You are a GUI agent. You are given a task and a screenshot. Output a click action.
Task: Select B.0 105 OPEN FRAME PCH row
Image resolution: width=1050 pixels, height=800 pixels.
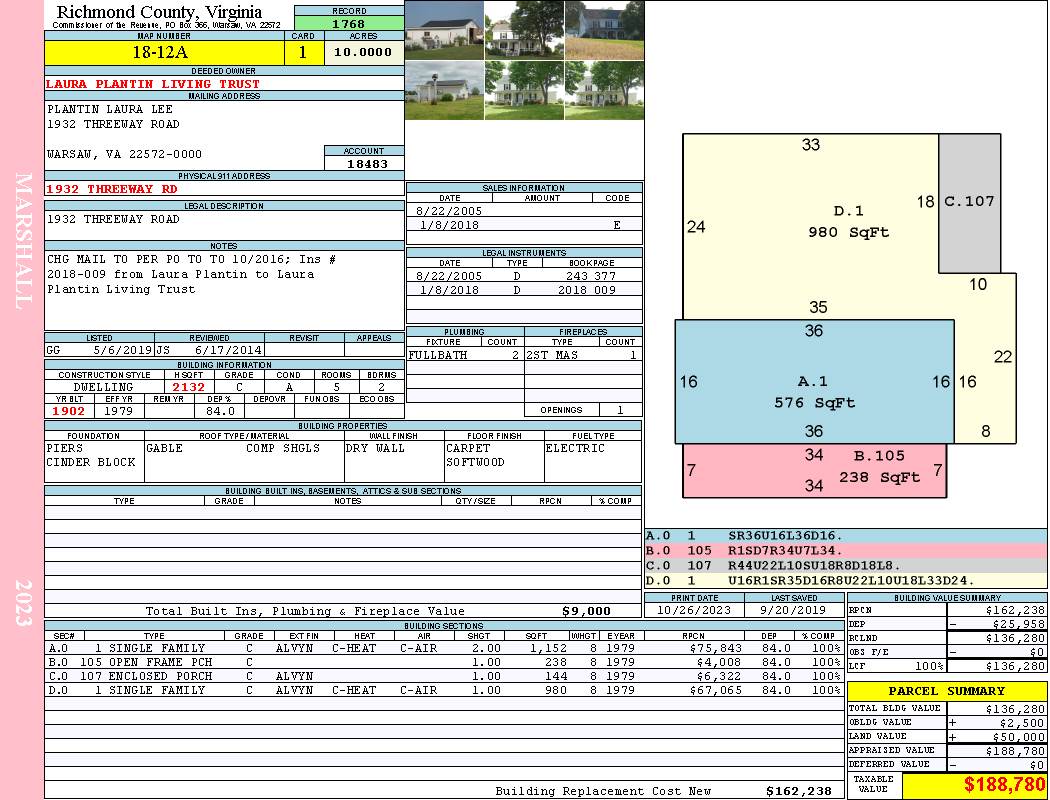(x=445, y=662)
